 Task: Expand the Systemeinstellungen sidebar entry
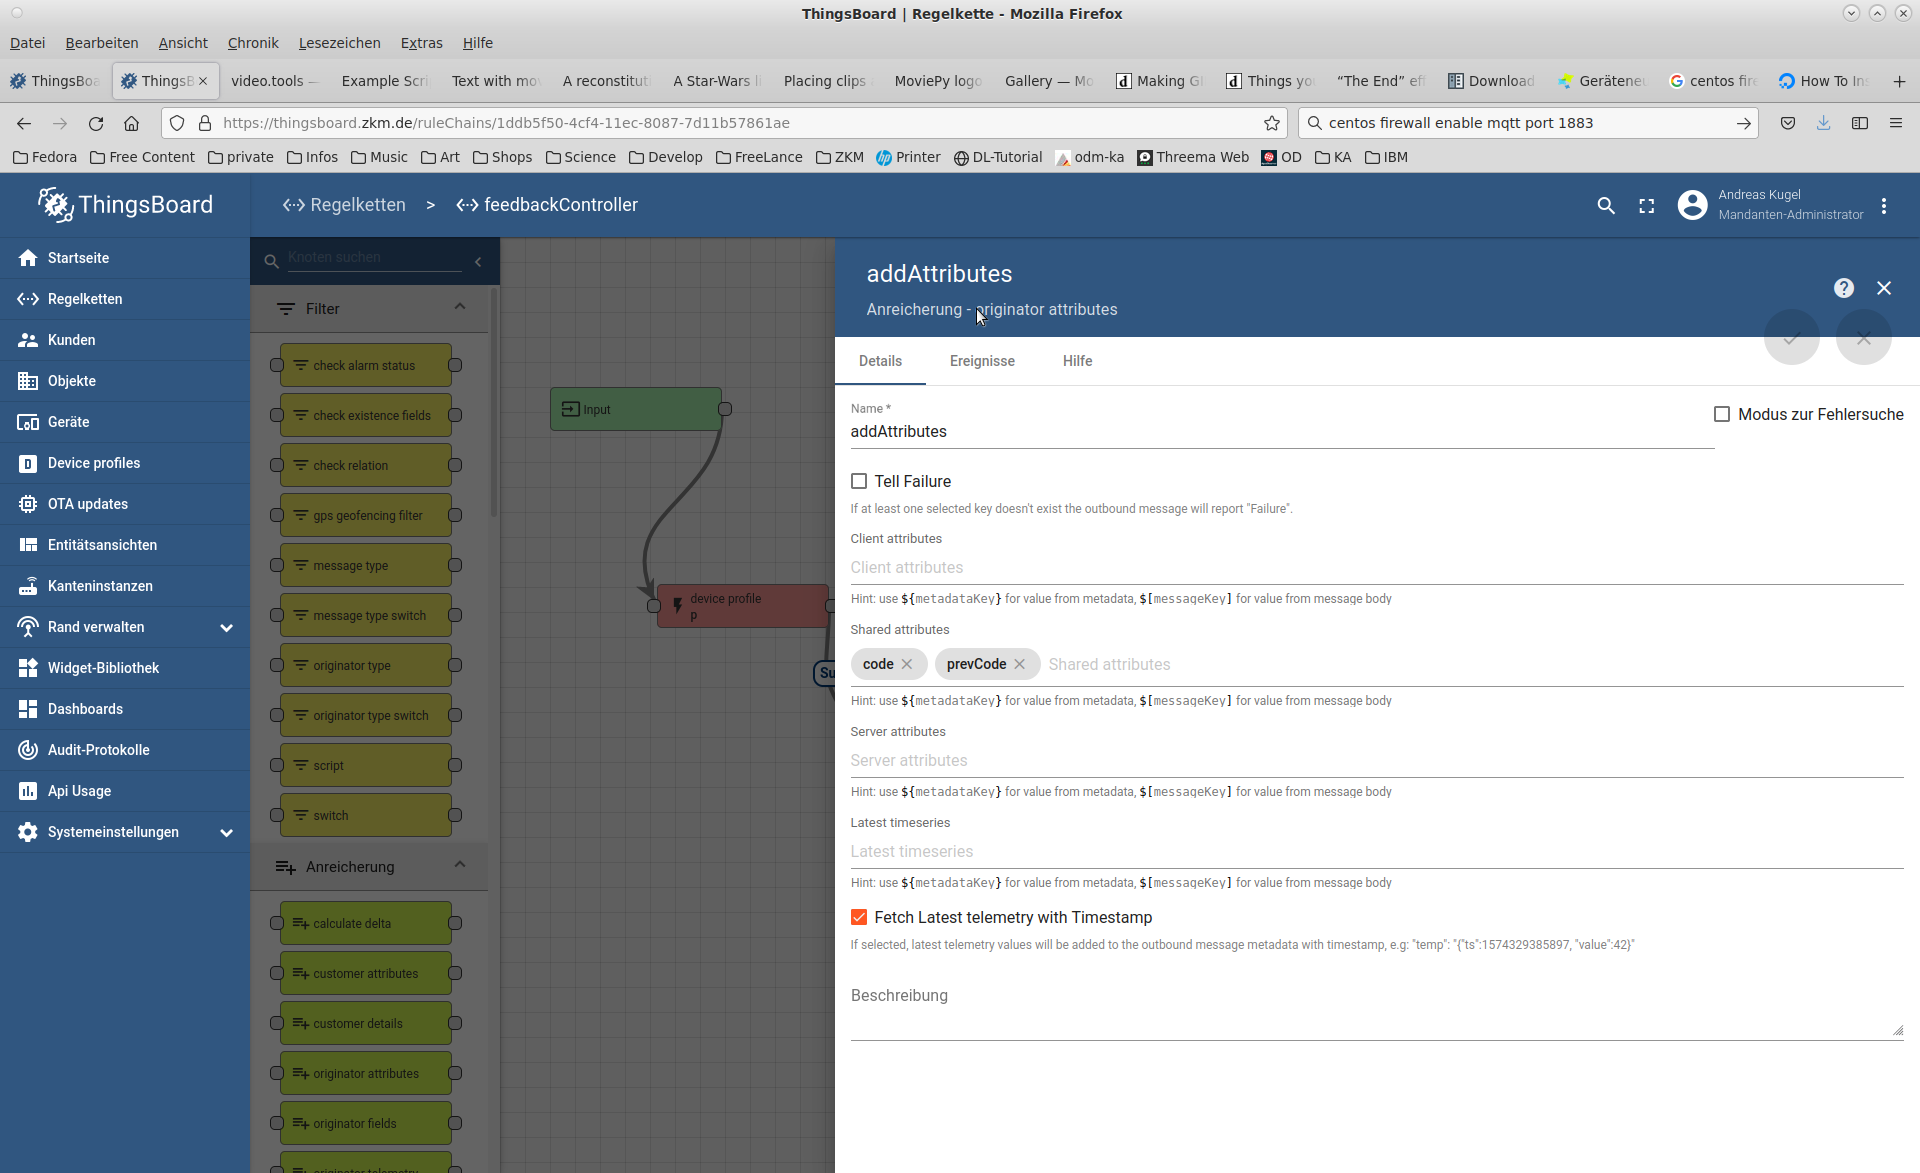(x=226, y=832)
